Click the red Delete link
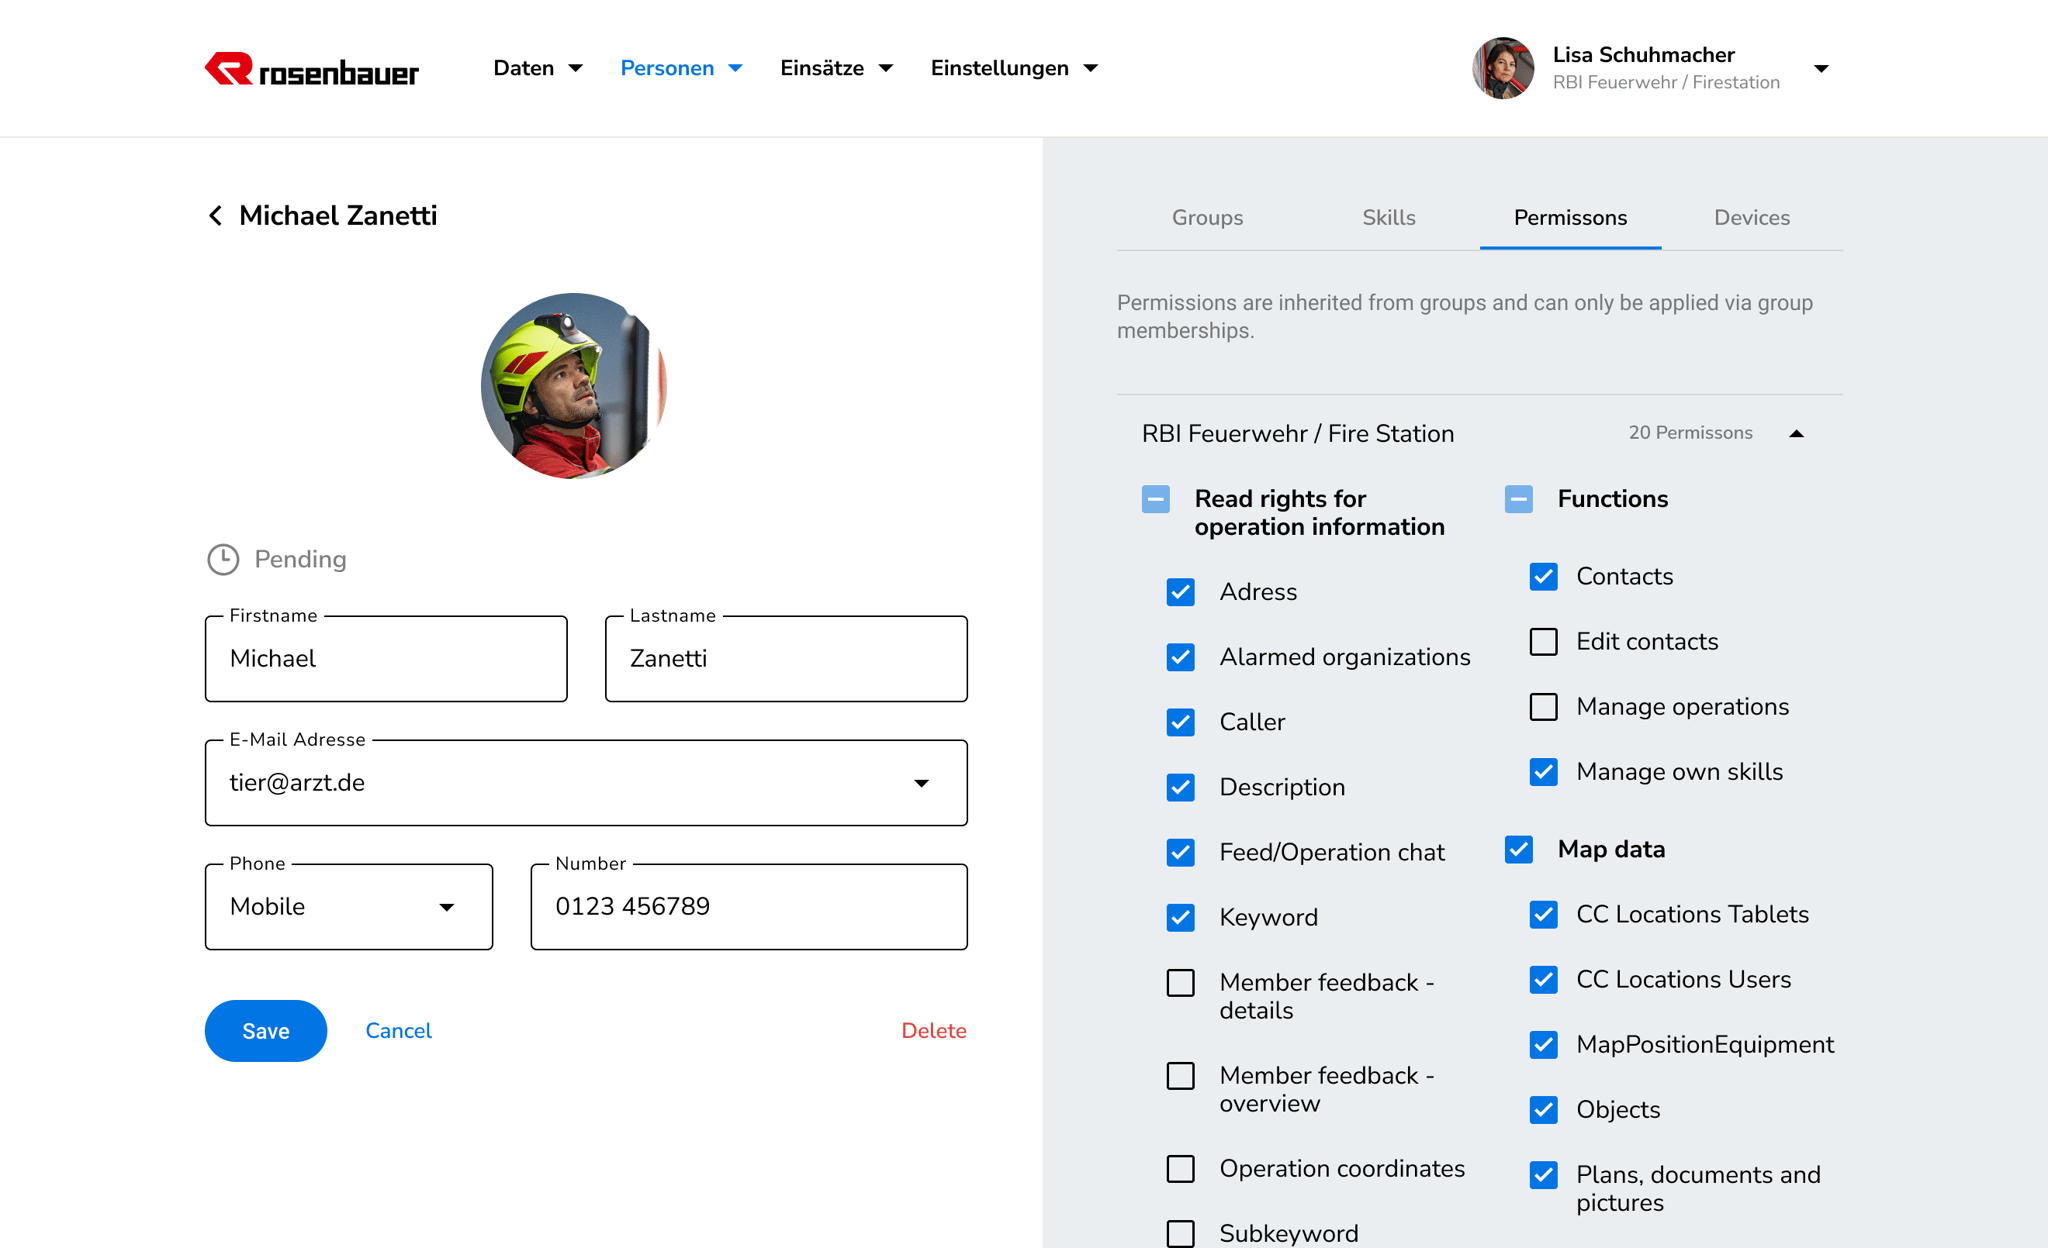This screenshot has width=2048, height=1248. coord(933,1031)
